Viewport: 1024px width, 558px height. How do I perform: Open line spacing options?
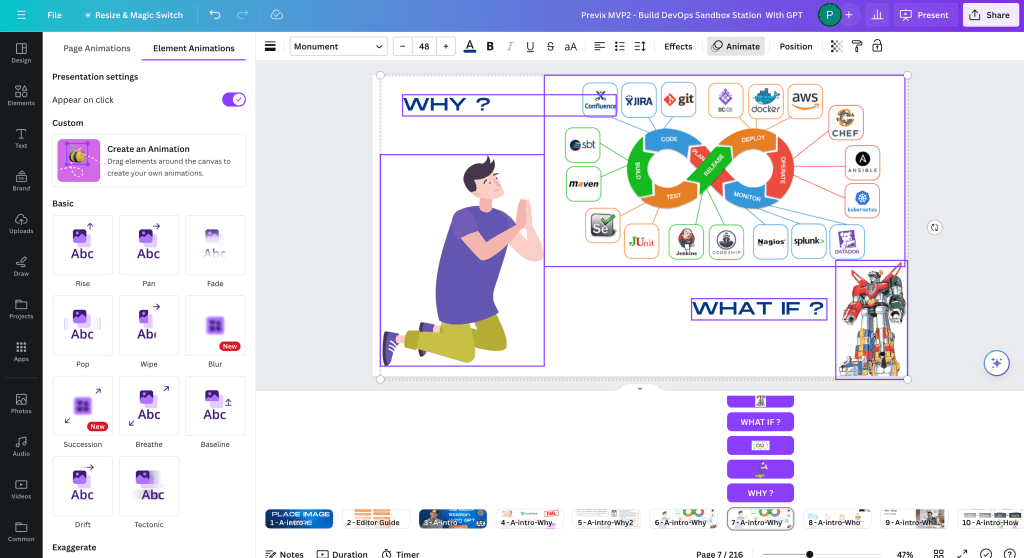point(639,46)
